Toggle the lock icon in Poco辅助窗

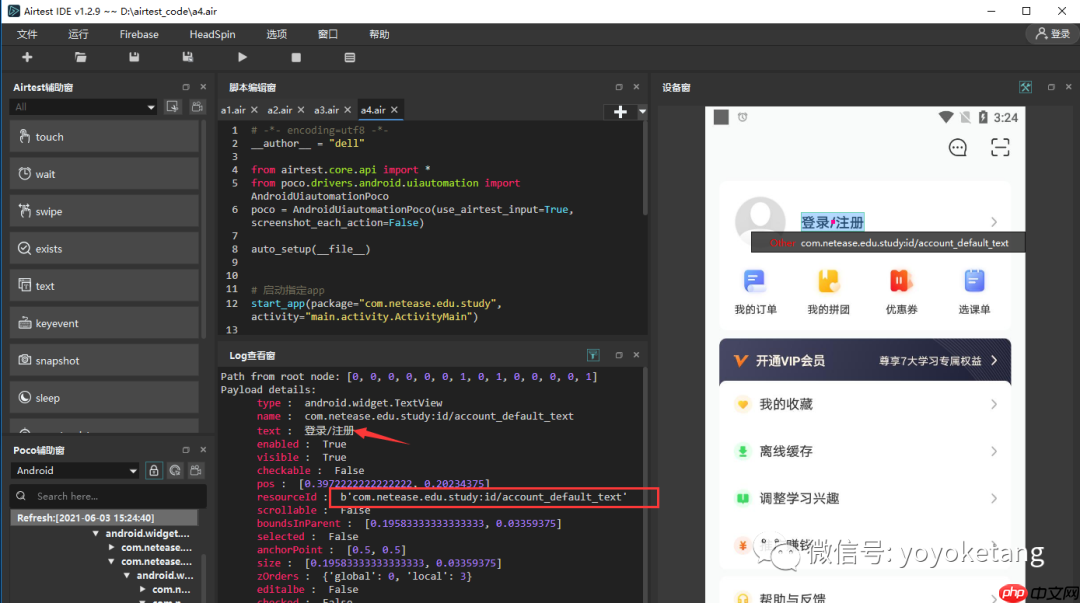154,470
